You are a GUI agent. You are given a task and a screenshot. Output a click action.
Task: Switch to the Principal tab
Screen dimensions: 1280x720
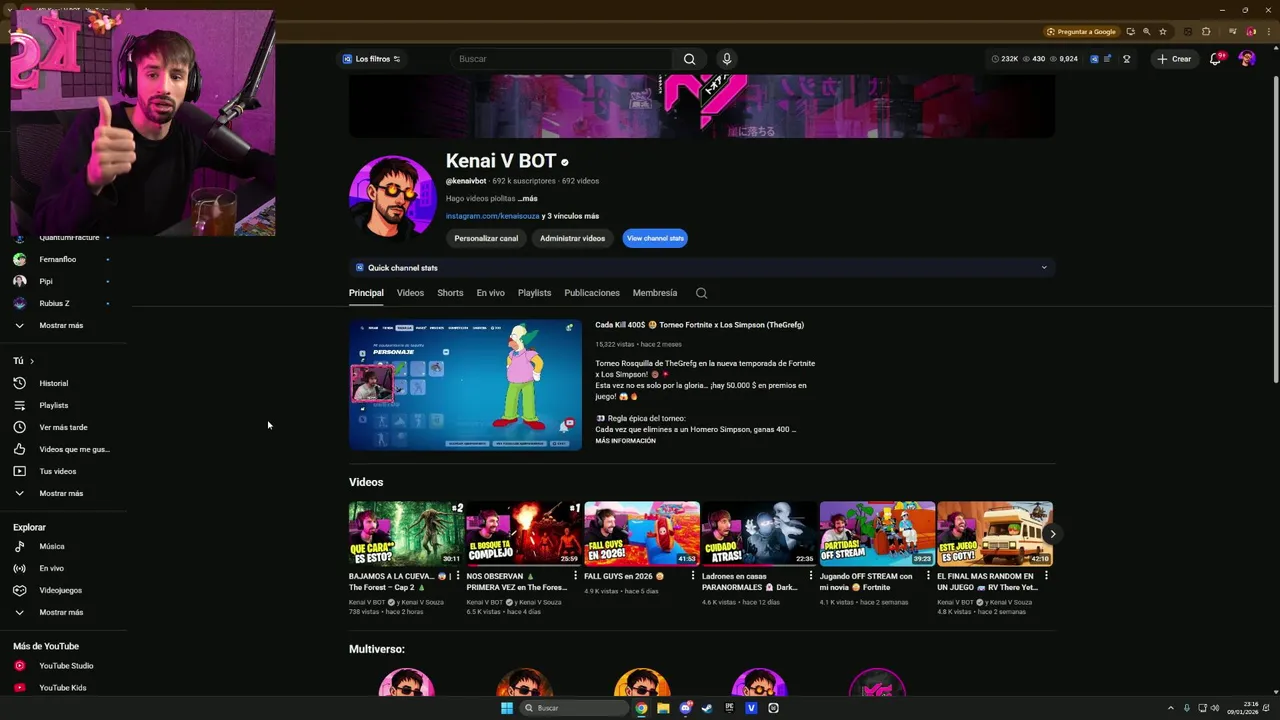366,293
